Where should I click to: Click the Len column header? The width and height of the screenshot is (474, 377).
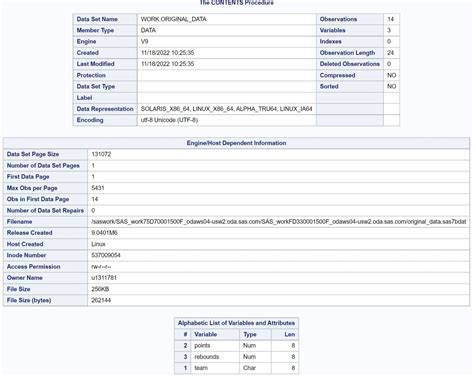tap(289, 334)
